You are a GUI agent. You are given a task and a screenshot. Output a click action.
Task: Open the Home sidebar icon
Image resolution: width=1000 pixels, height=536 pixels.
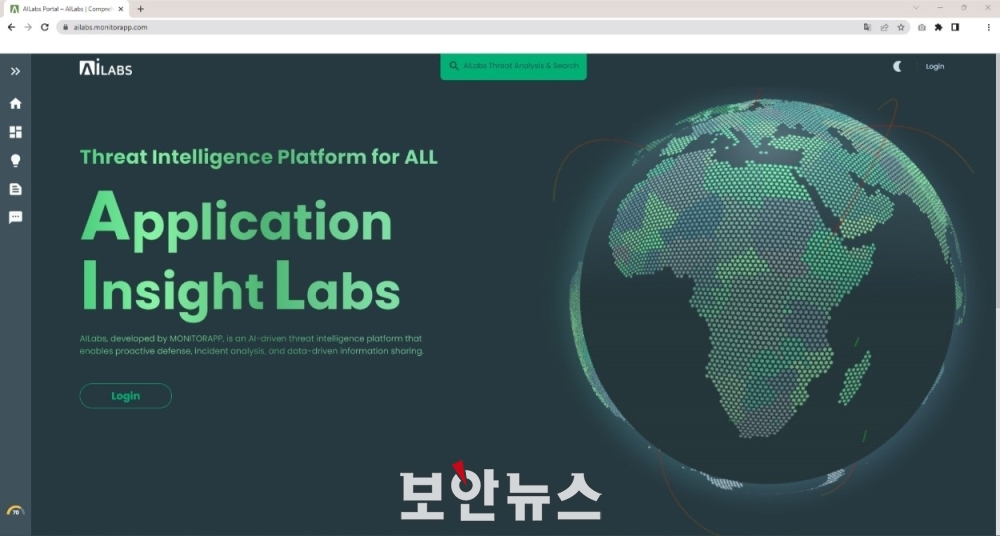coord(15,103)
